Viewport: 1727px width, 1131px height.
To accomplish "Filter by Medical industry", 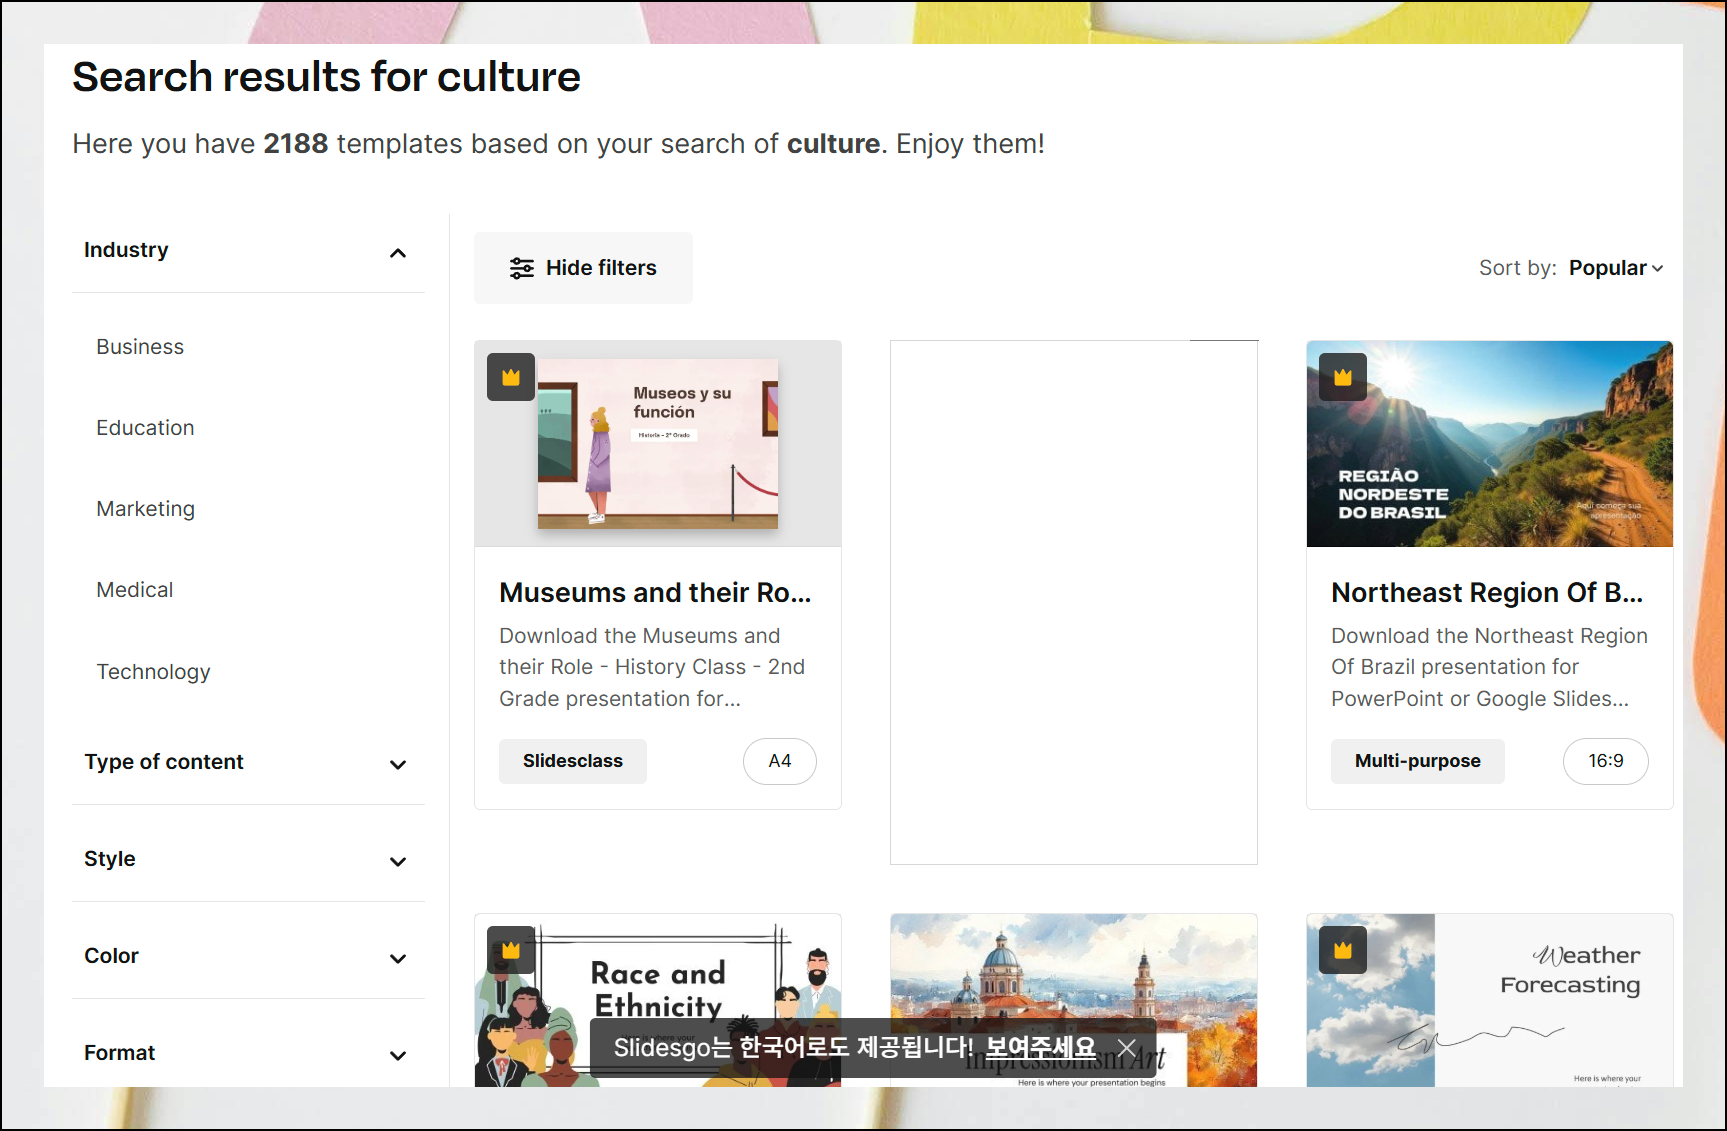I will coord(135,590).
